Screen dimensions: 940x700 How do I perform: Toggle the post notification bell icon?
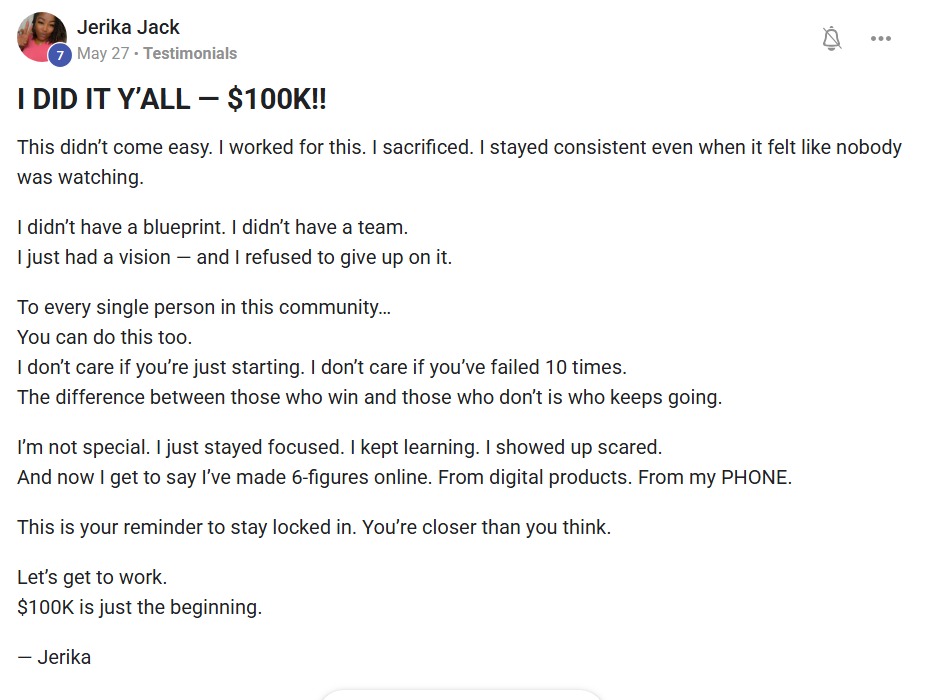pyautogui.click(x=831, y=39)
